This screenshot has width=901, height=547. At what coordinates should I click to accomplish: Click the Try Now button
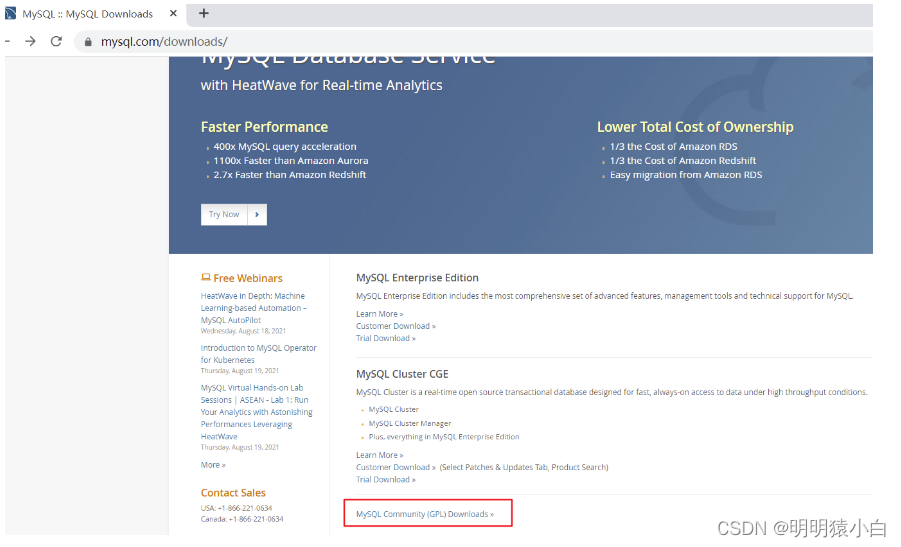tap(224, 214)
